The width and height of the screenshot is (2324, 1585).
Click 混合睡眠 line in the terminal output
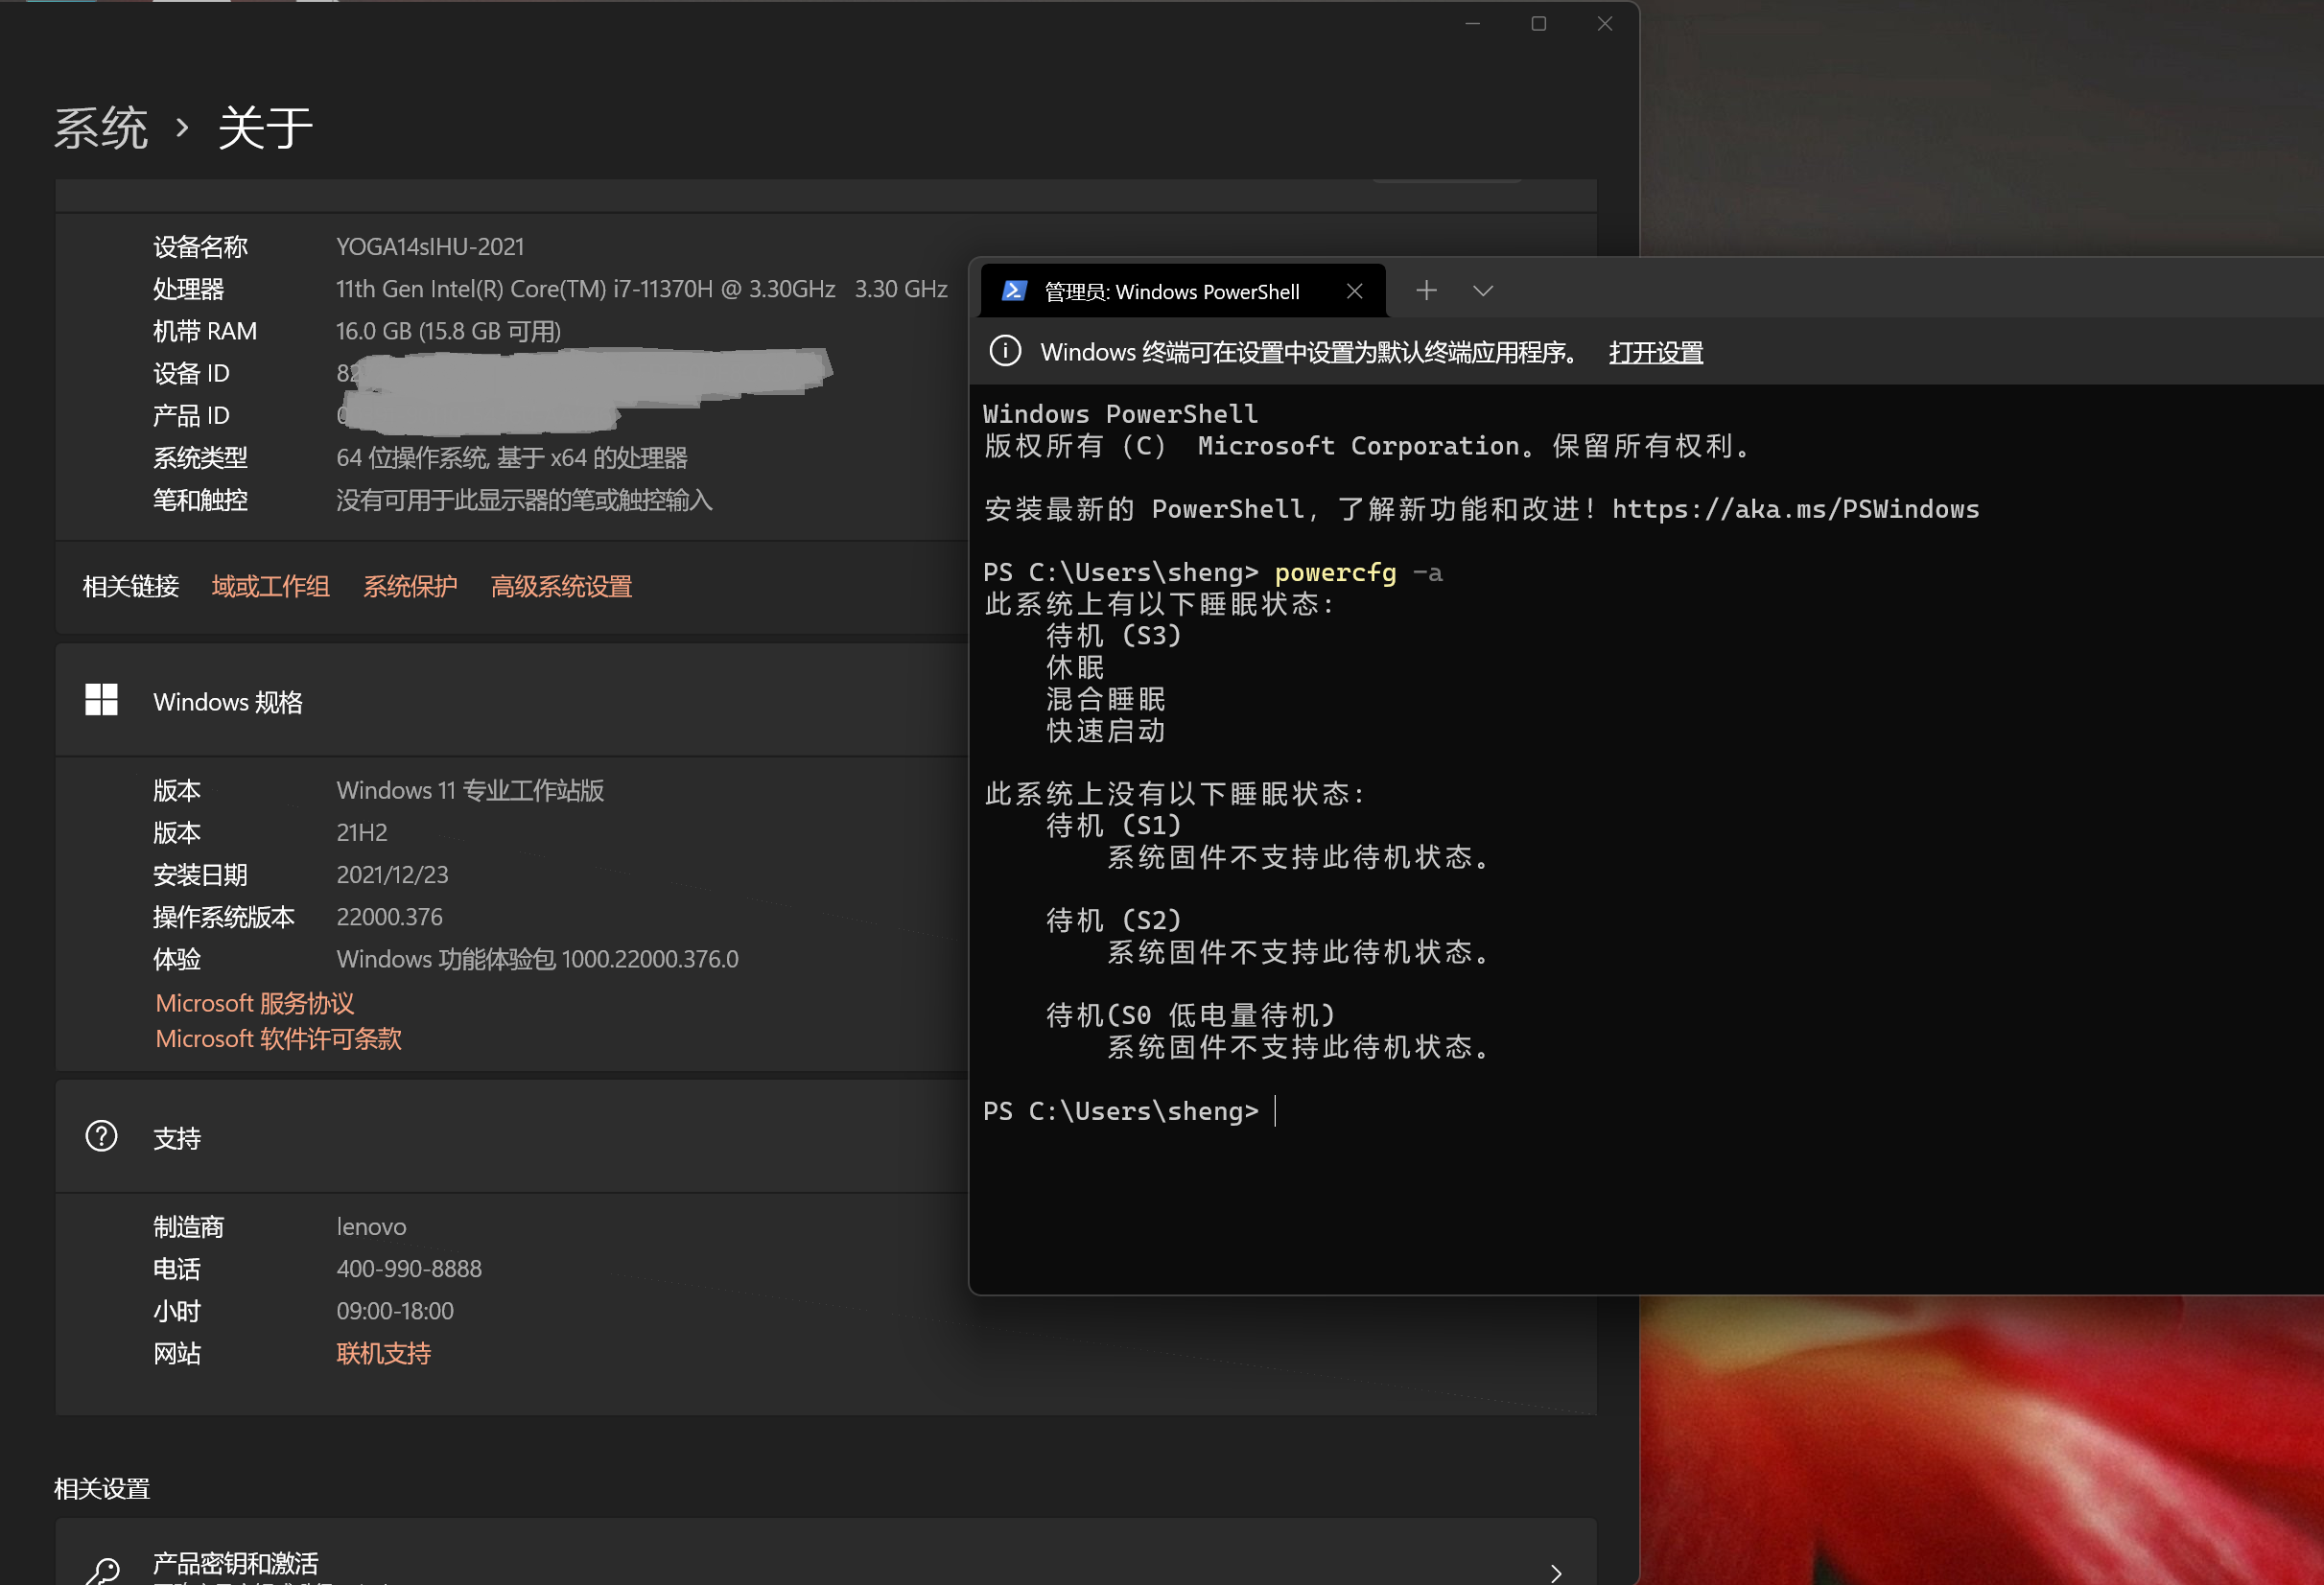pyautogui.click(x=1105, y=699)
